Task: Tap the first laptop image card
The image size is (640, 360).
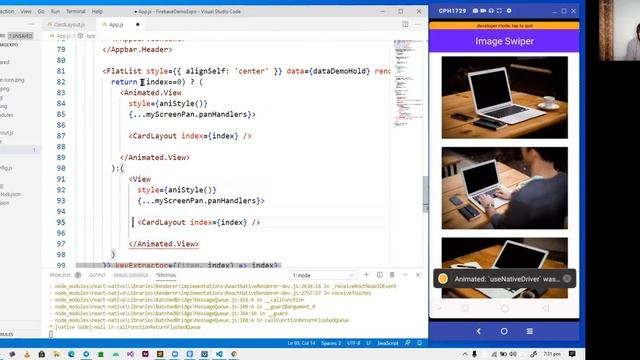Action: (x=504, y=98)
